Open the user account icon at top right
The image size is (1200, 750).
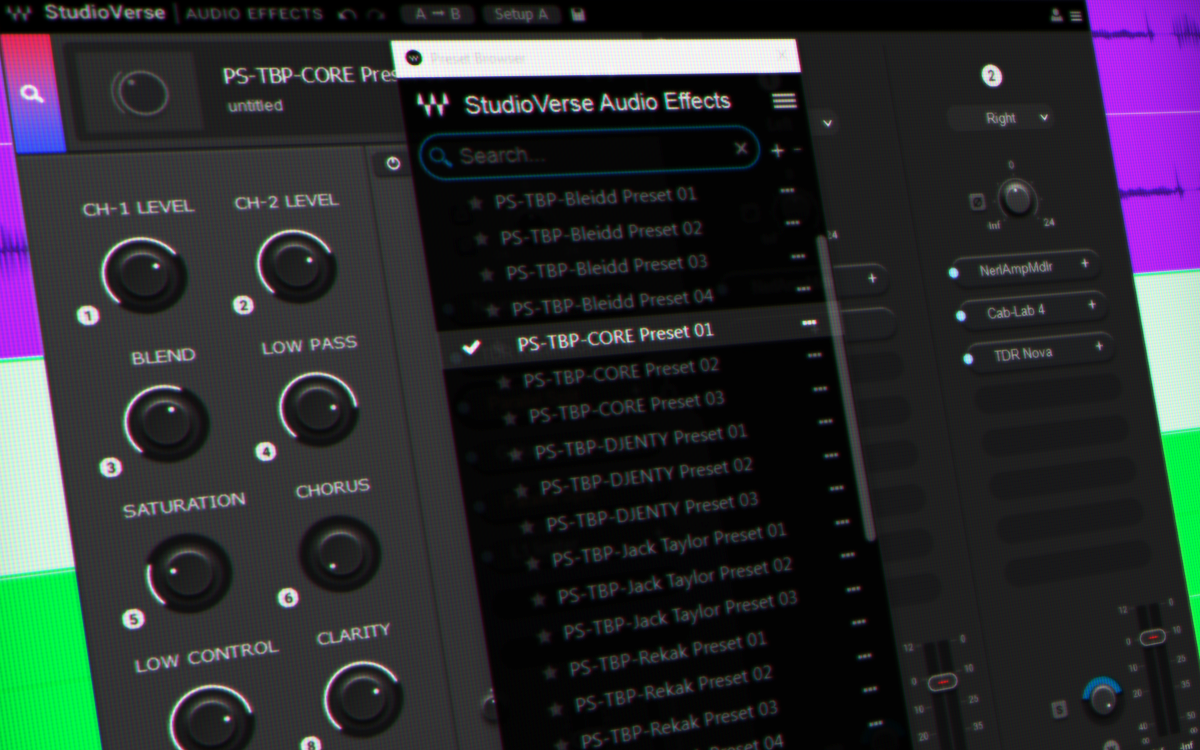pos(1057,15)
